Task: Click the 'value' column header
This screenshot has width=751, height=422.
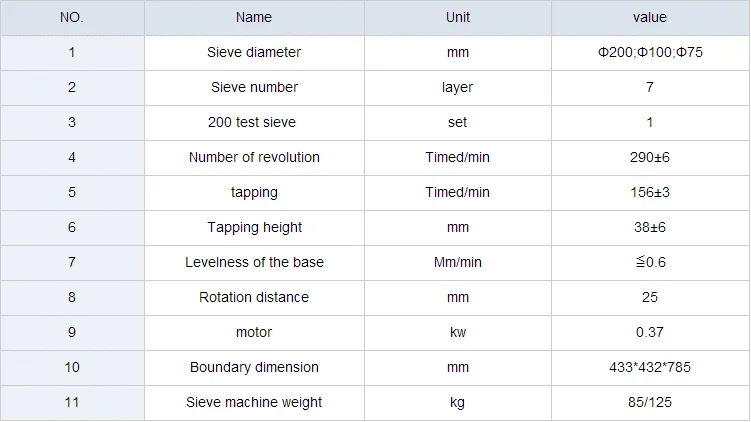Action: 649,17
